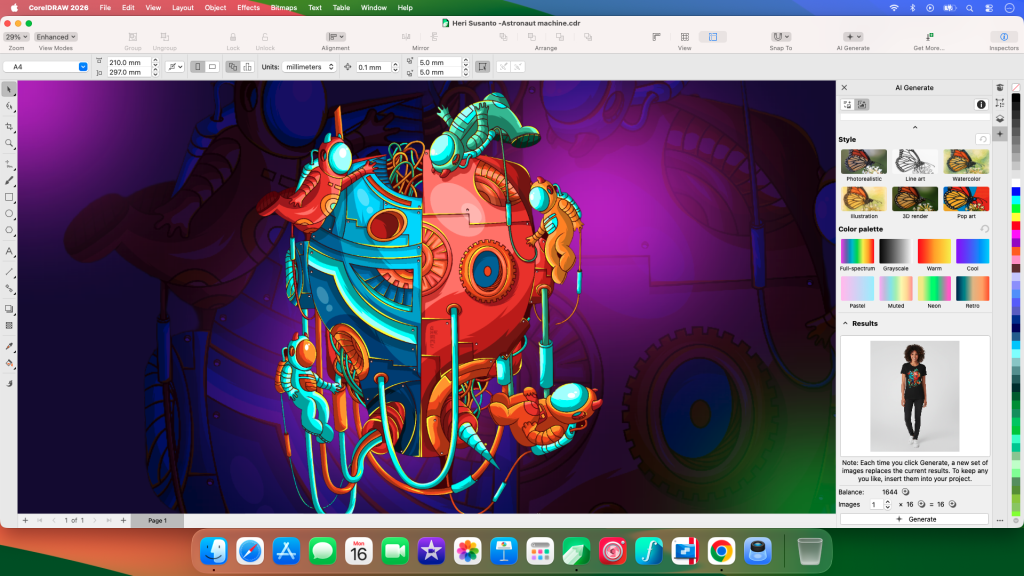Open the A4 page size dropdown

[83, 67]
